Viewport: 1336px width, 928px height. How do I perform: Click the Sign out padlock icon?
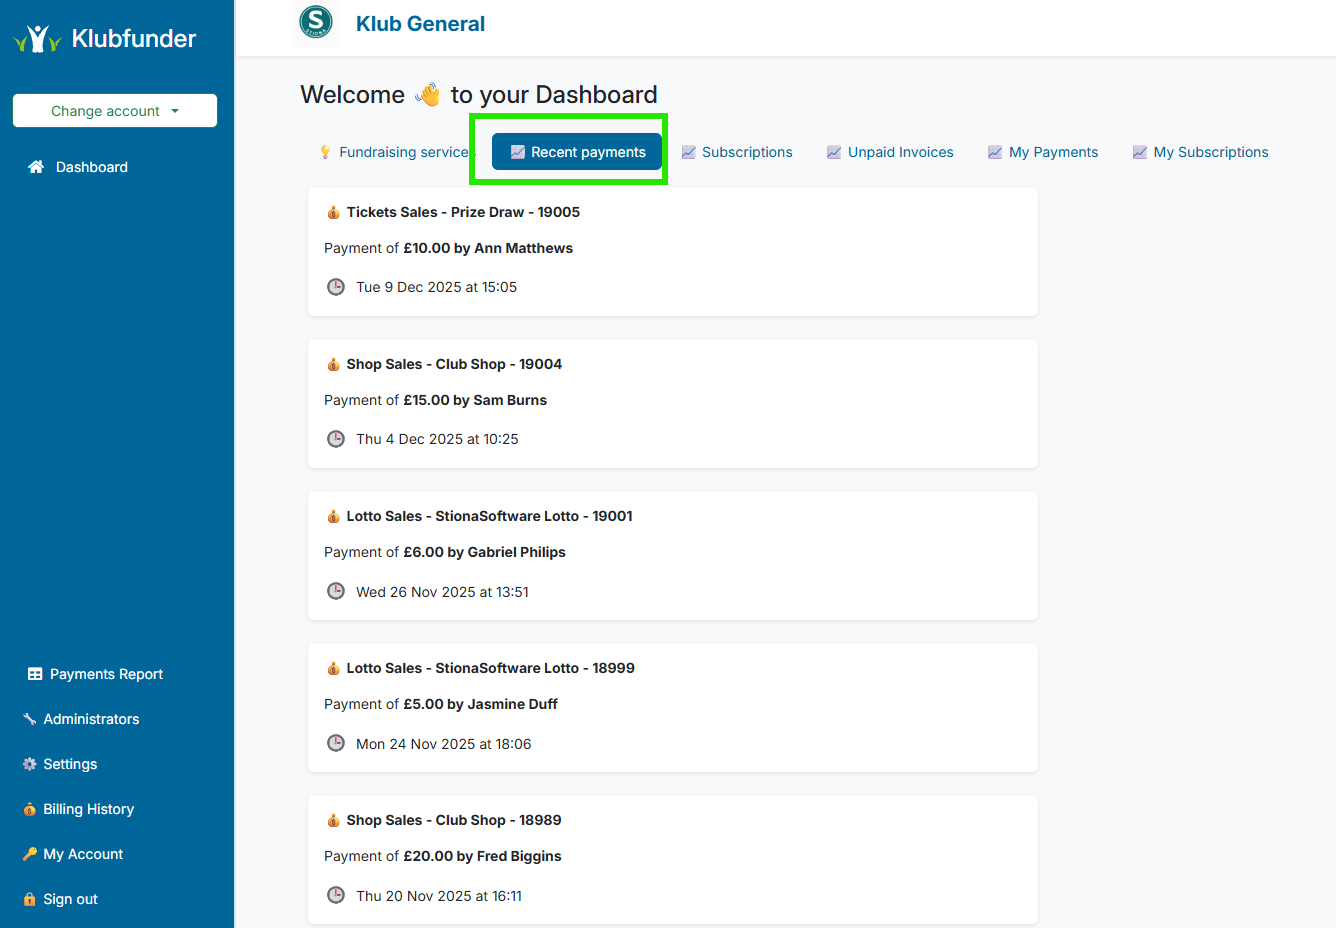(x=30, y=899)
